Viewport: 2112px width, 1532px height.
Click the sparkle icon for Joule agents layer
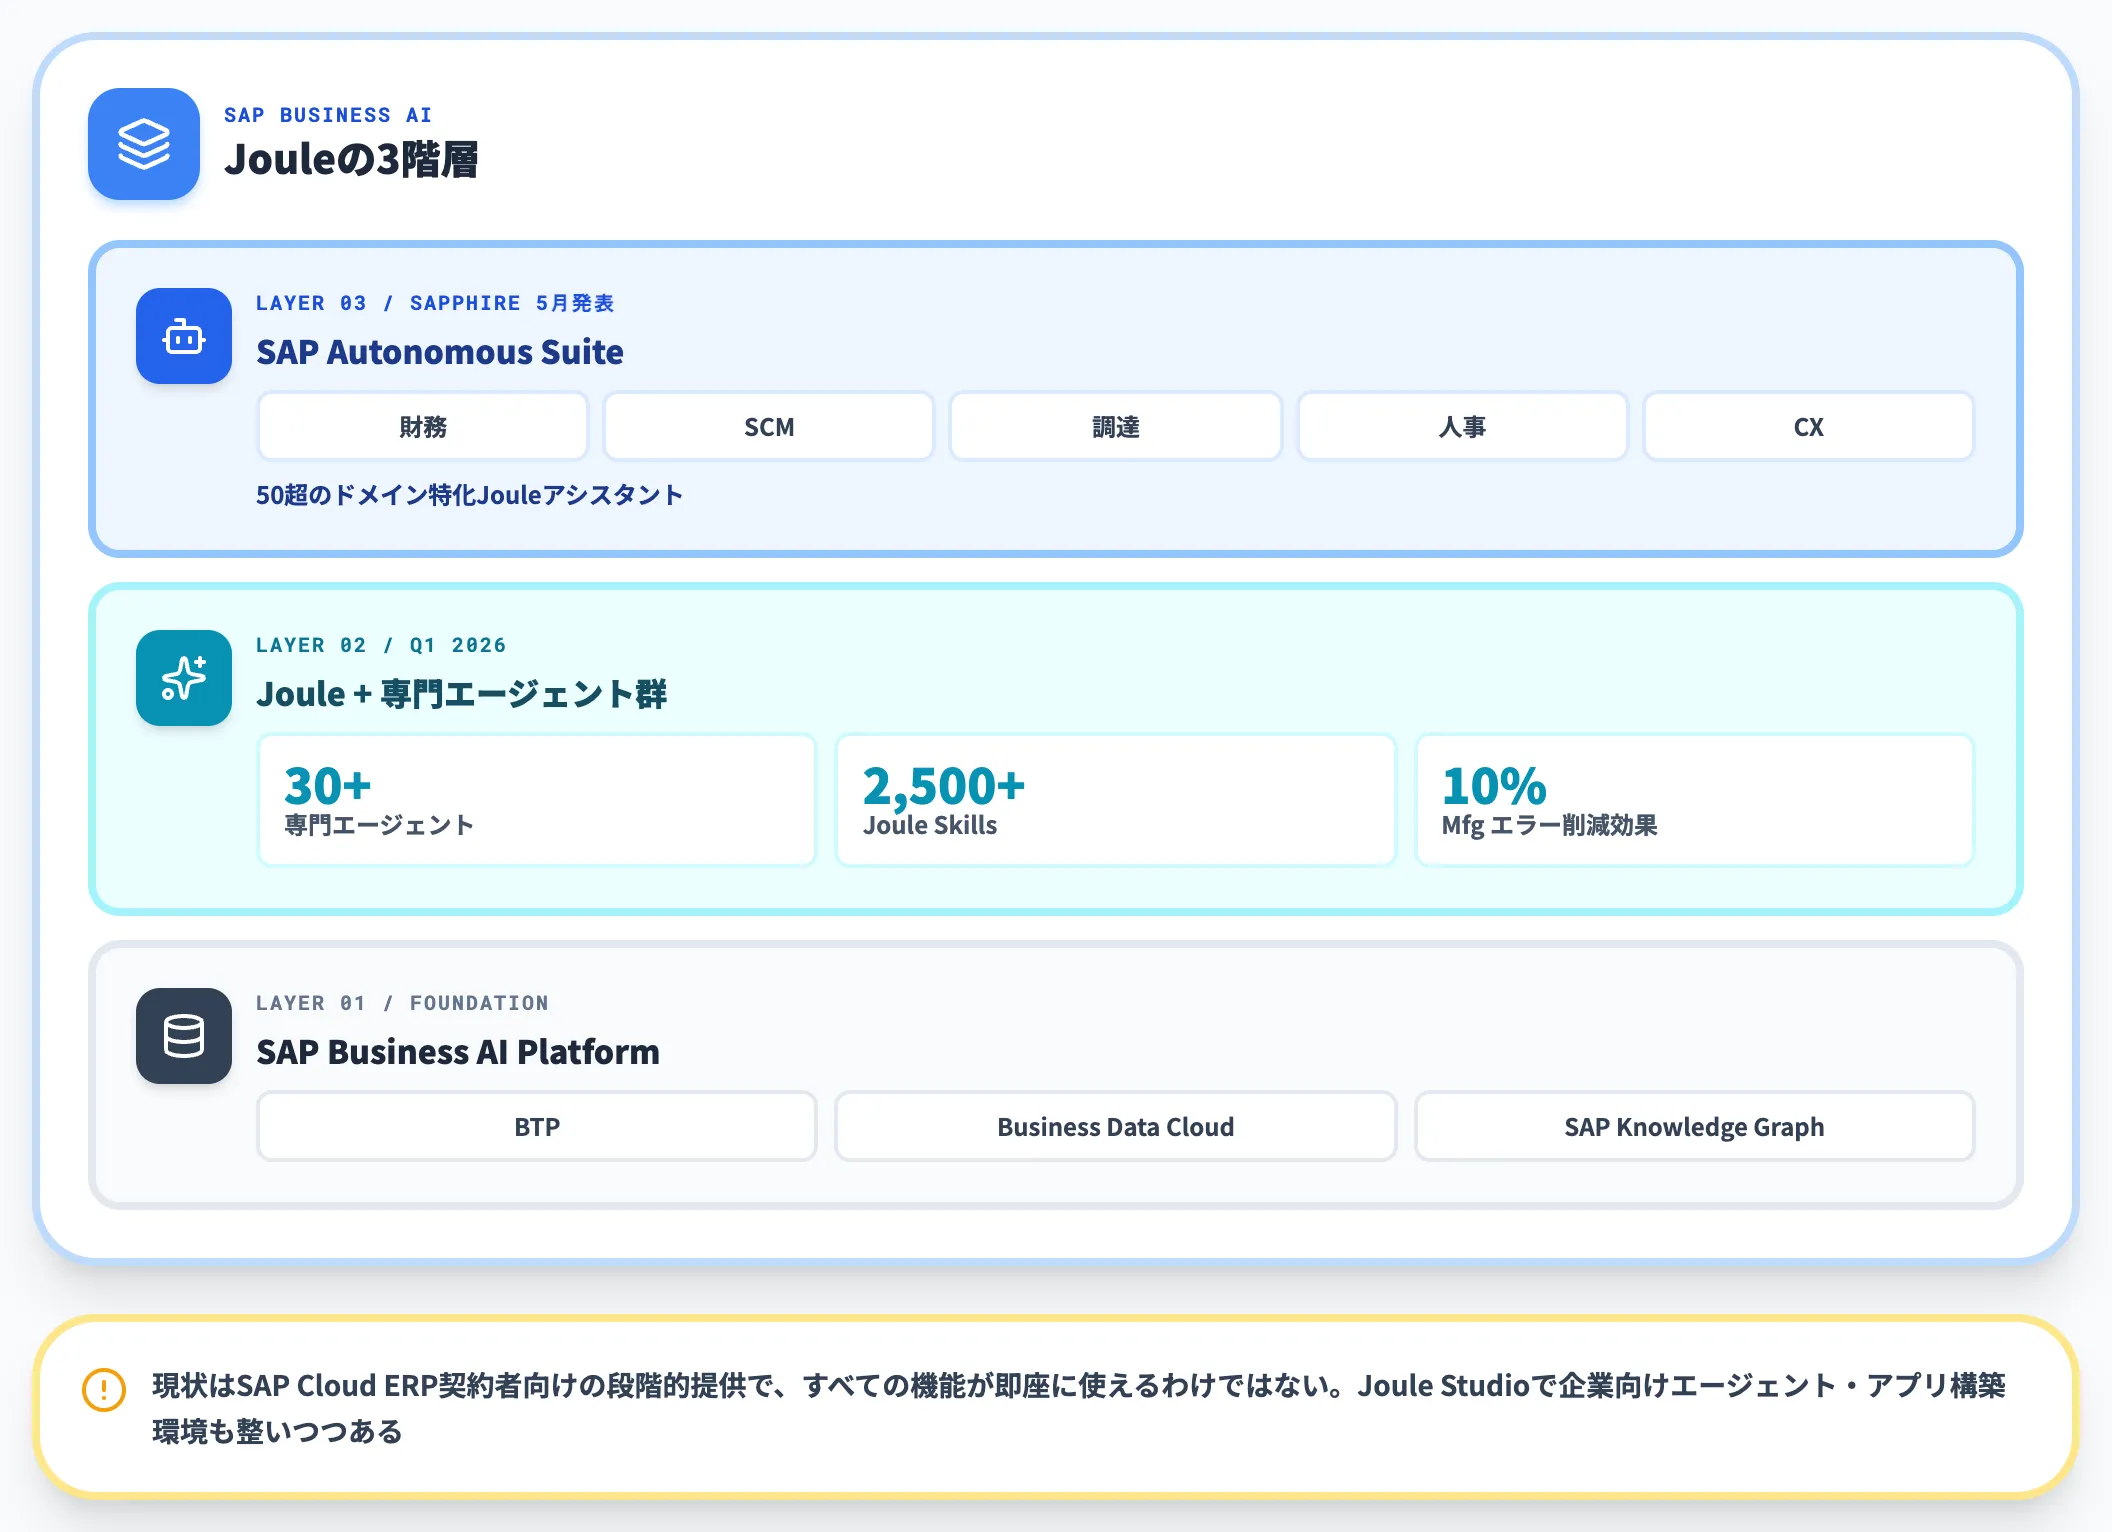click(x=184, y=678)
